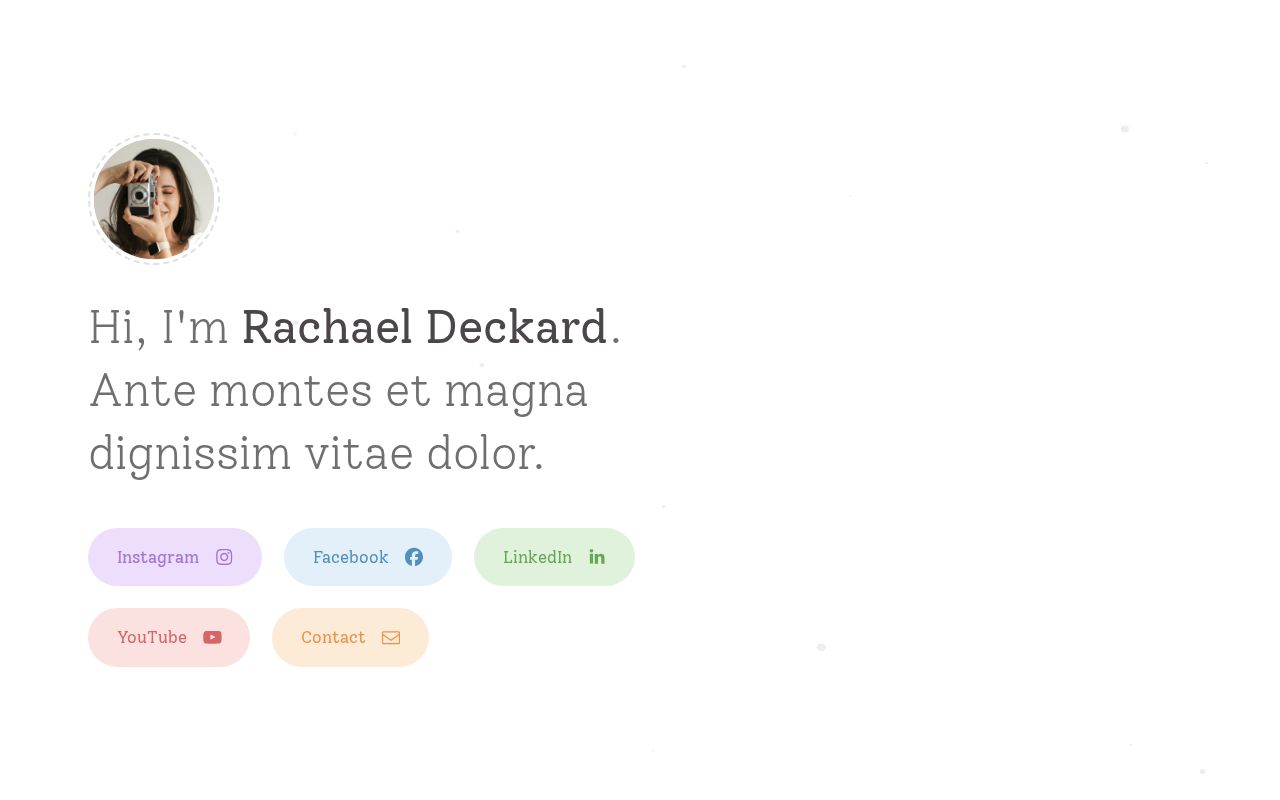Click the "Facebook" text label
Screen dimensions: 1280x800
point(350,557)
